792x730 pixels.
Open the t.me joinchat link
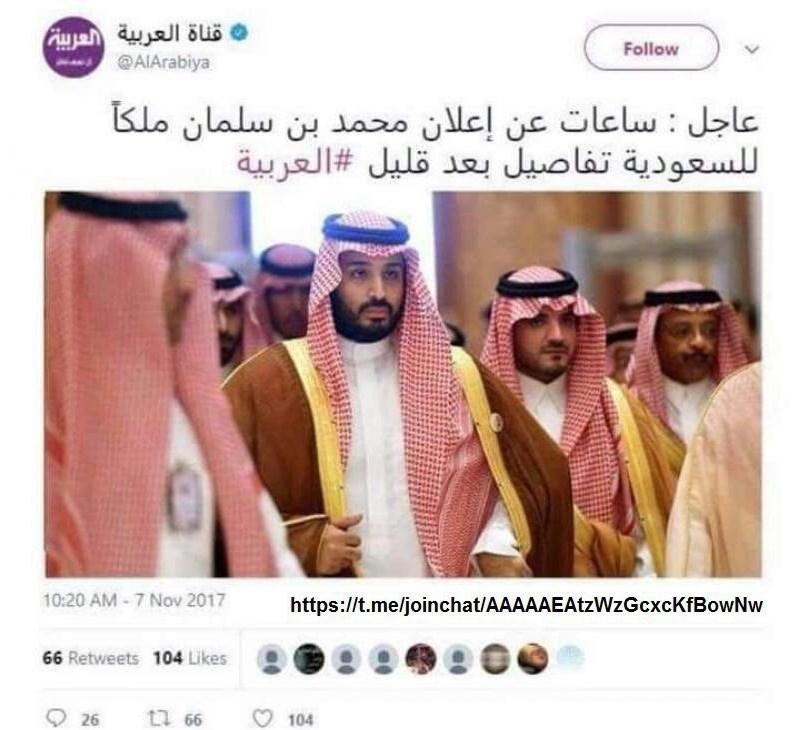pos(526,605)
